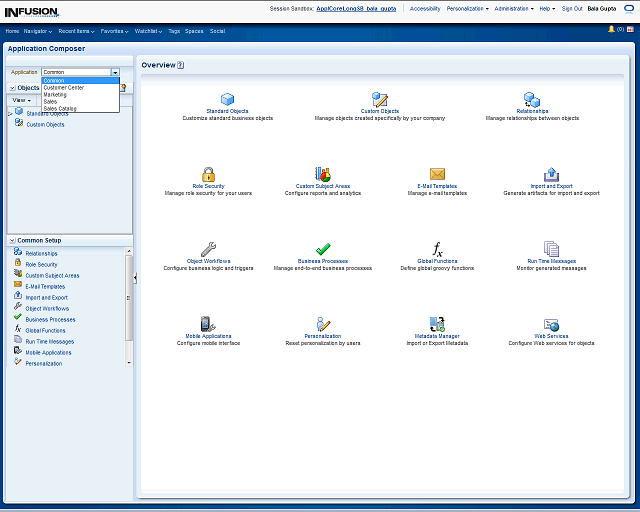Click the Role Security padlock icon
Screen dimensions: 640x512
coord(208,174)
